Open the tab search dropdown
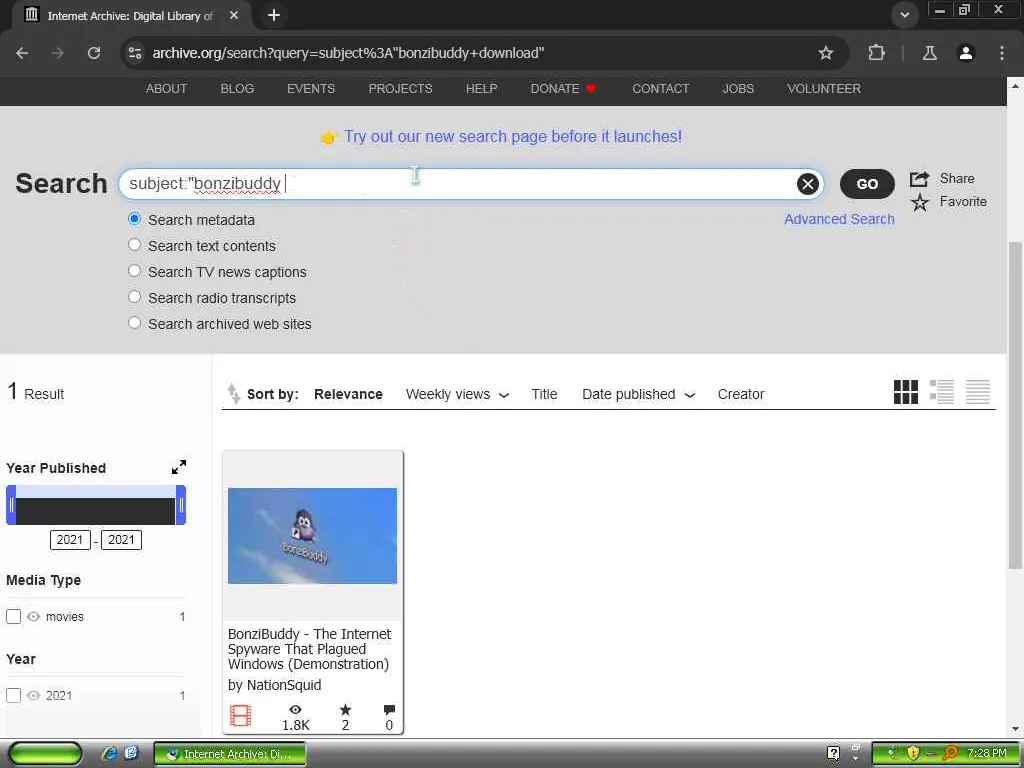 904,14
